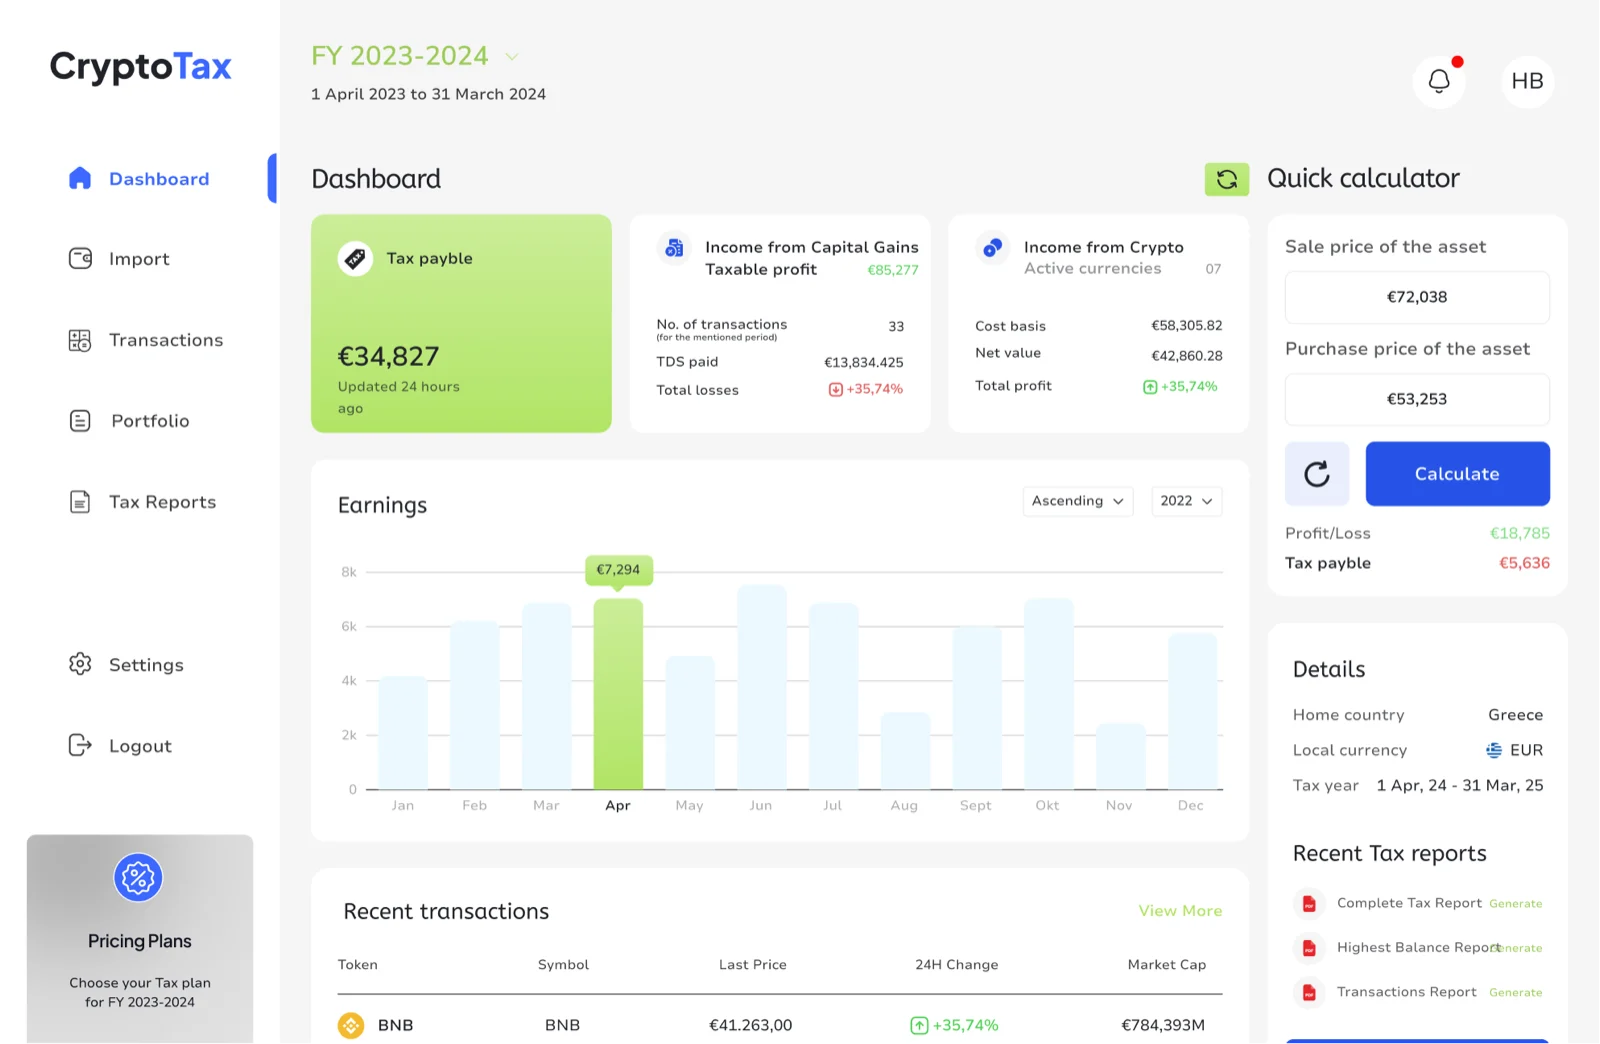Open the Ascending sort dropdown
The height and width of the screenshot is (1044, 1600).
coord(1078,501)
